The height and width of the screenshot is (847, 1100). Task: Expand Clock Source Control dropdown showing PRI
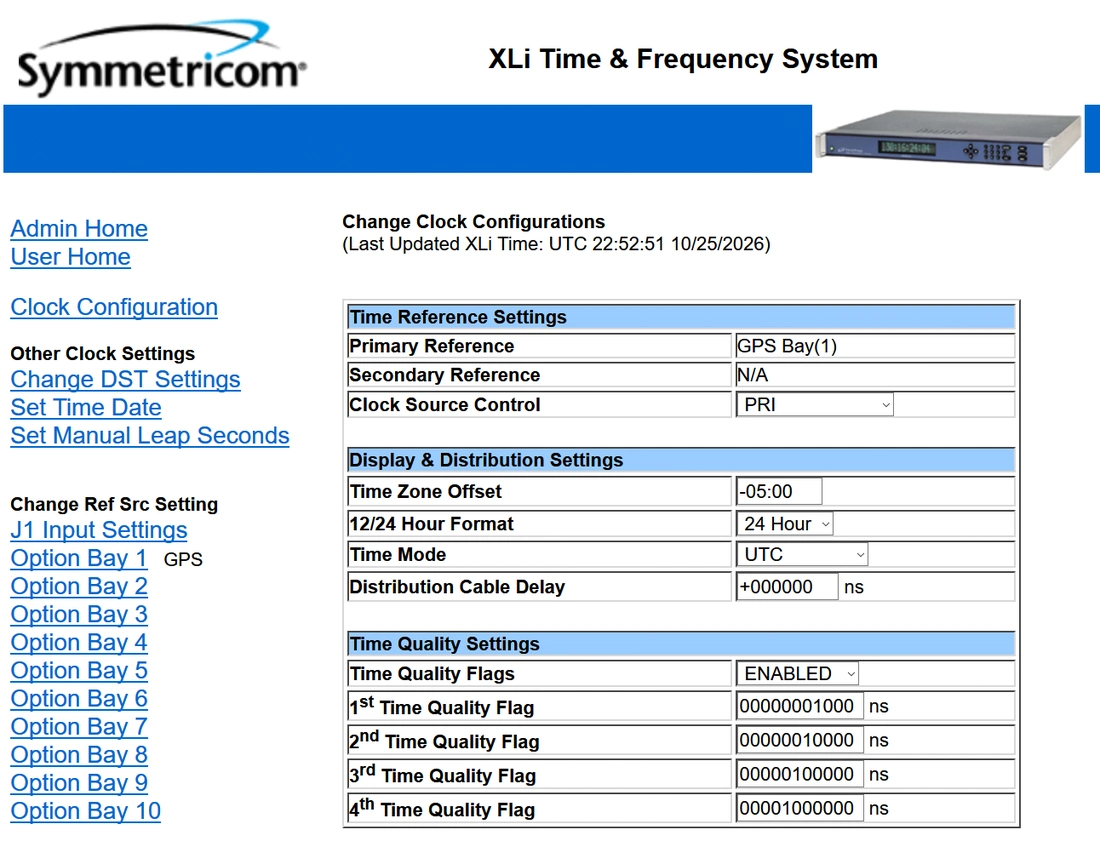(814, 405)
